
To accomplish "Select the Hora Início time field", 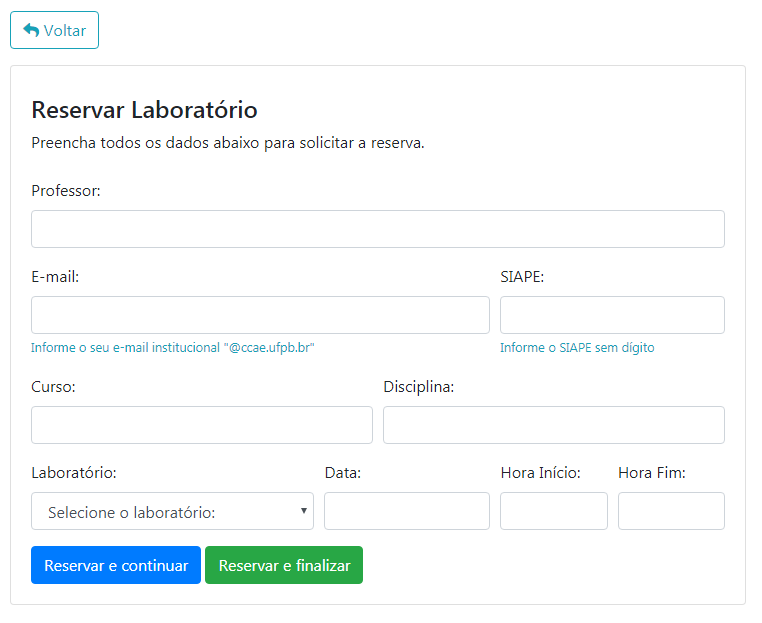I will tap(553, 511).
